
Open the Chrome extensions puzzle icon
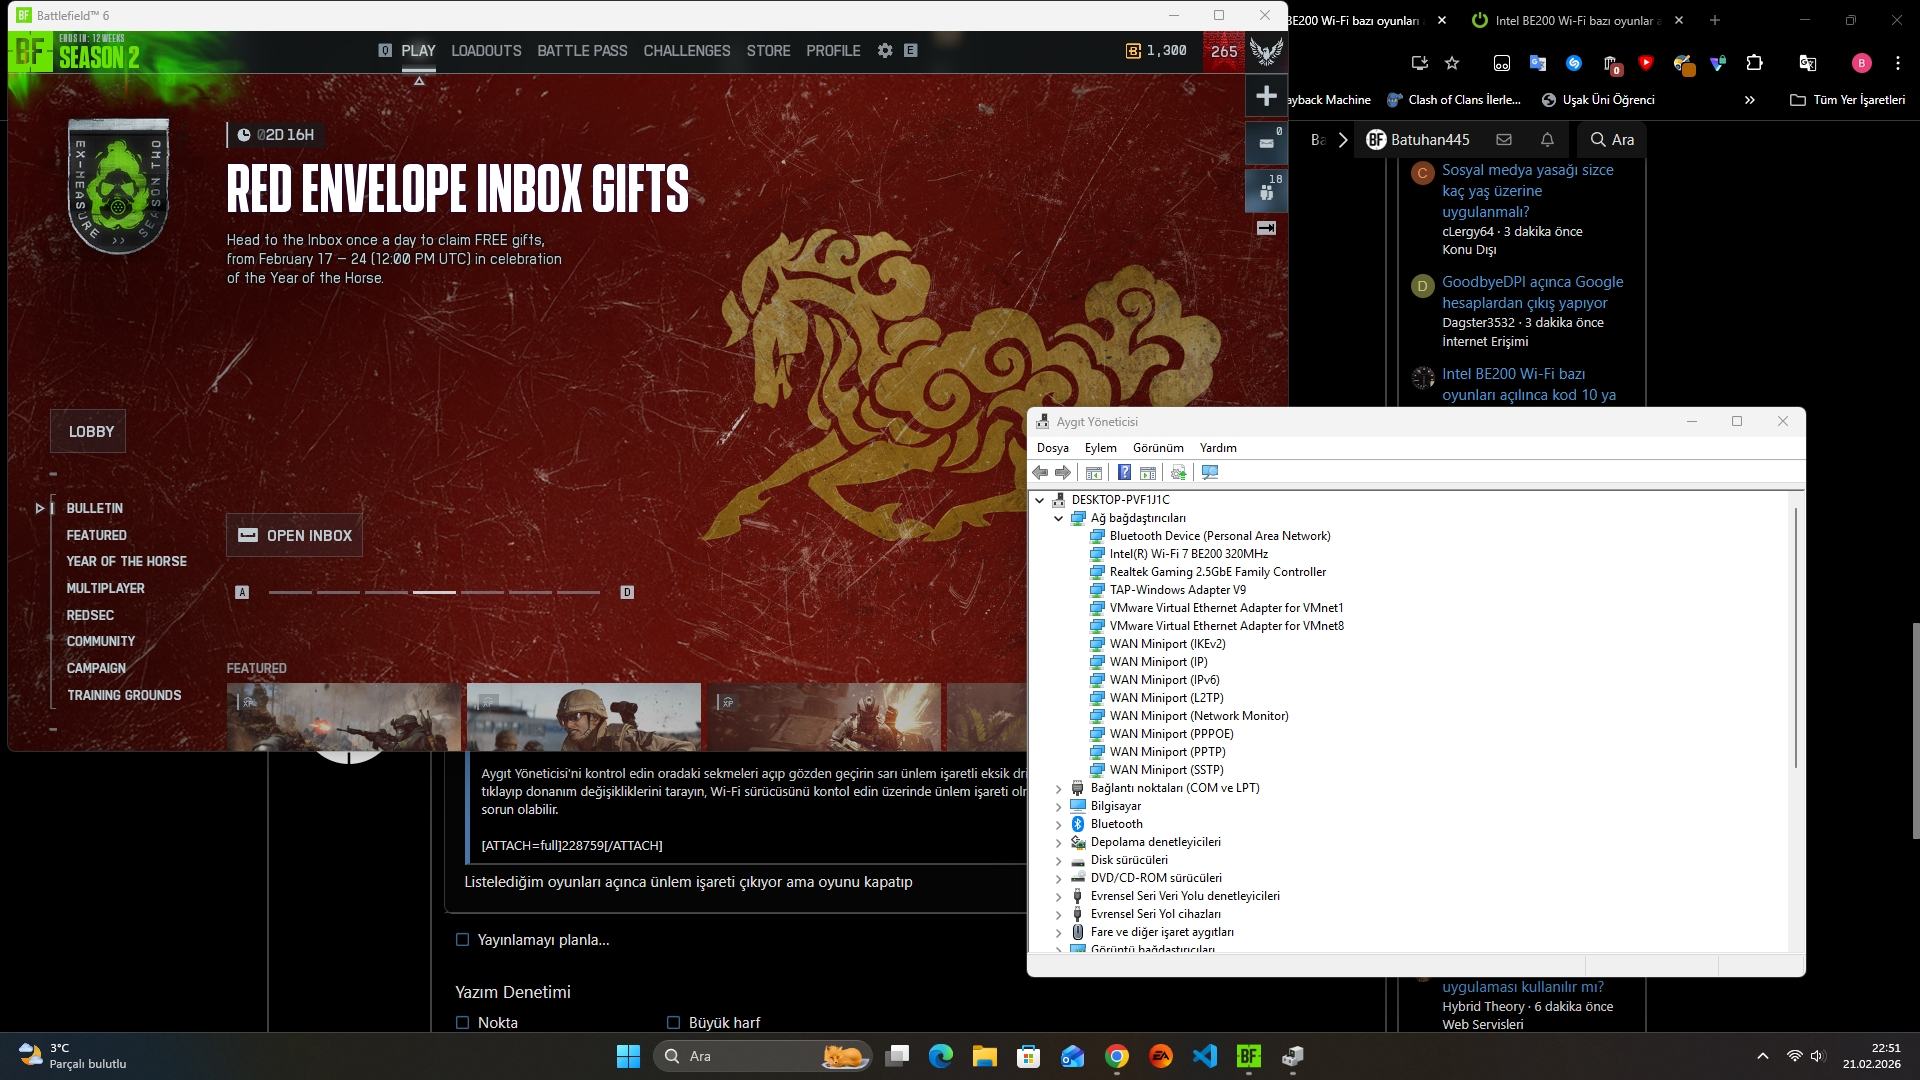1754,63
